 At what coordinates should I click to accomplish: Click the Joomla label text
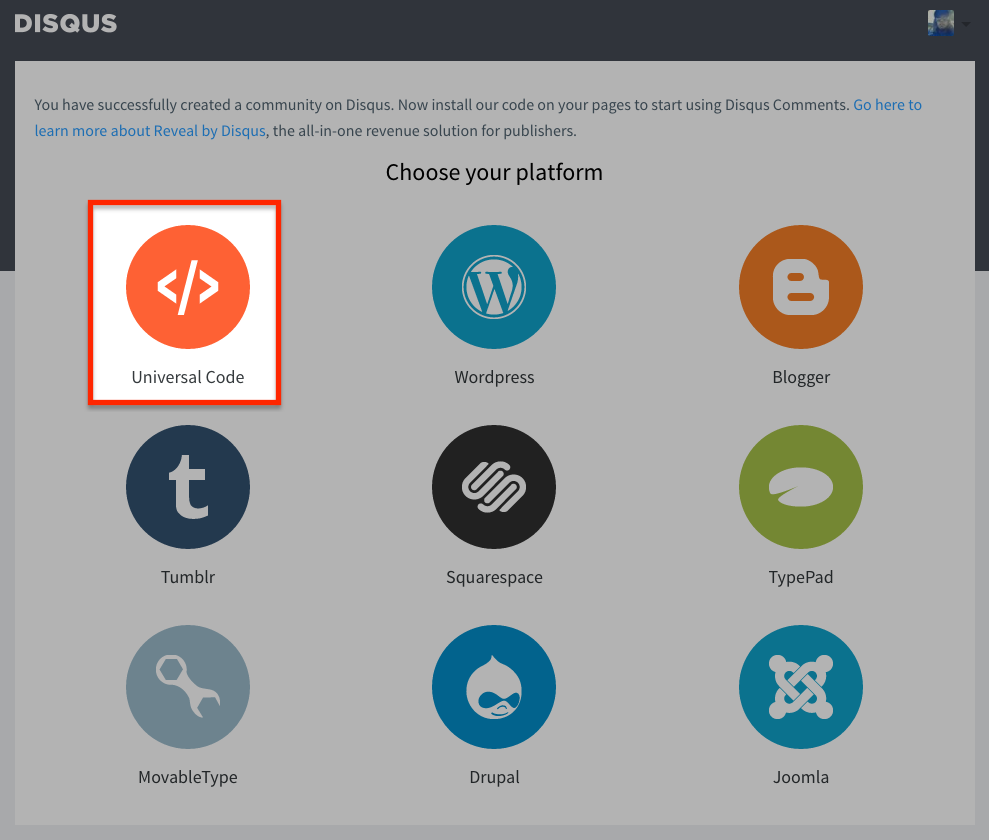pos(801,777)
